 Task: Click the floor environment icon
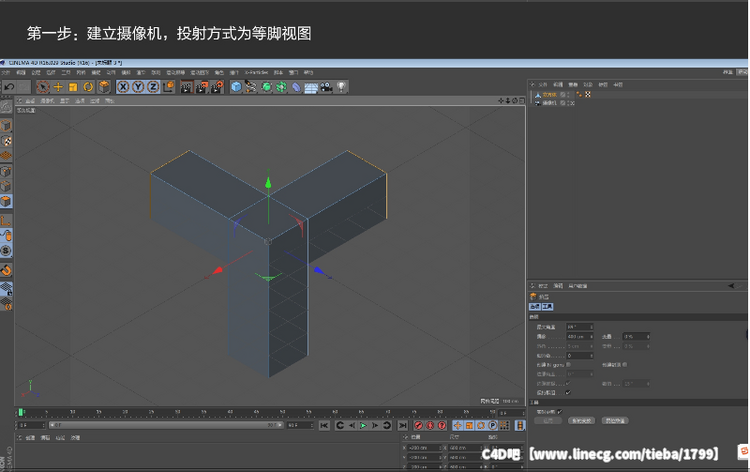[311, 88]
